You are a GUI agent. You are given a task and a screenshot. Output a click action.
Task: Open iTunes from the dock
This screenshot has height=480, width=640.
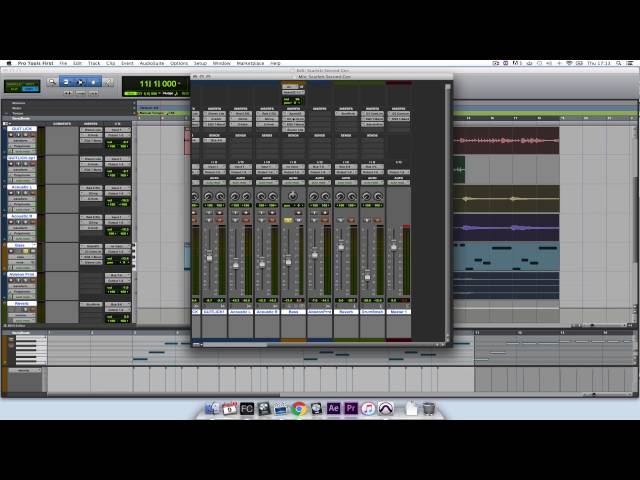368,408
